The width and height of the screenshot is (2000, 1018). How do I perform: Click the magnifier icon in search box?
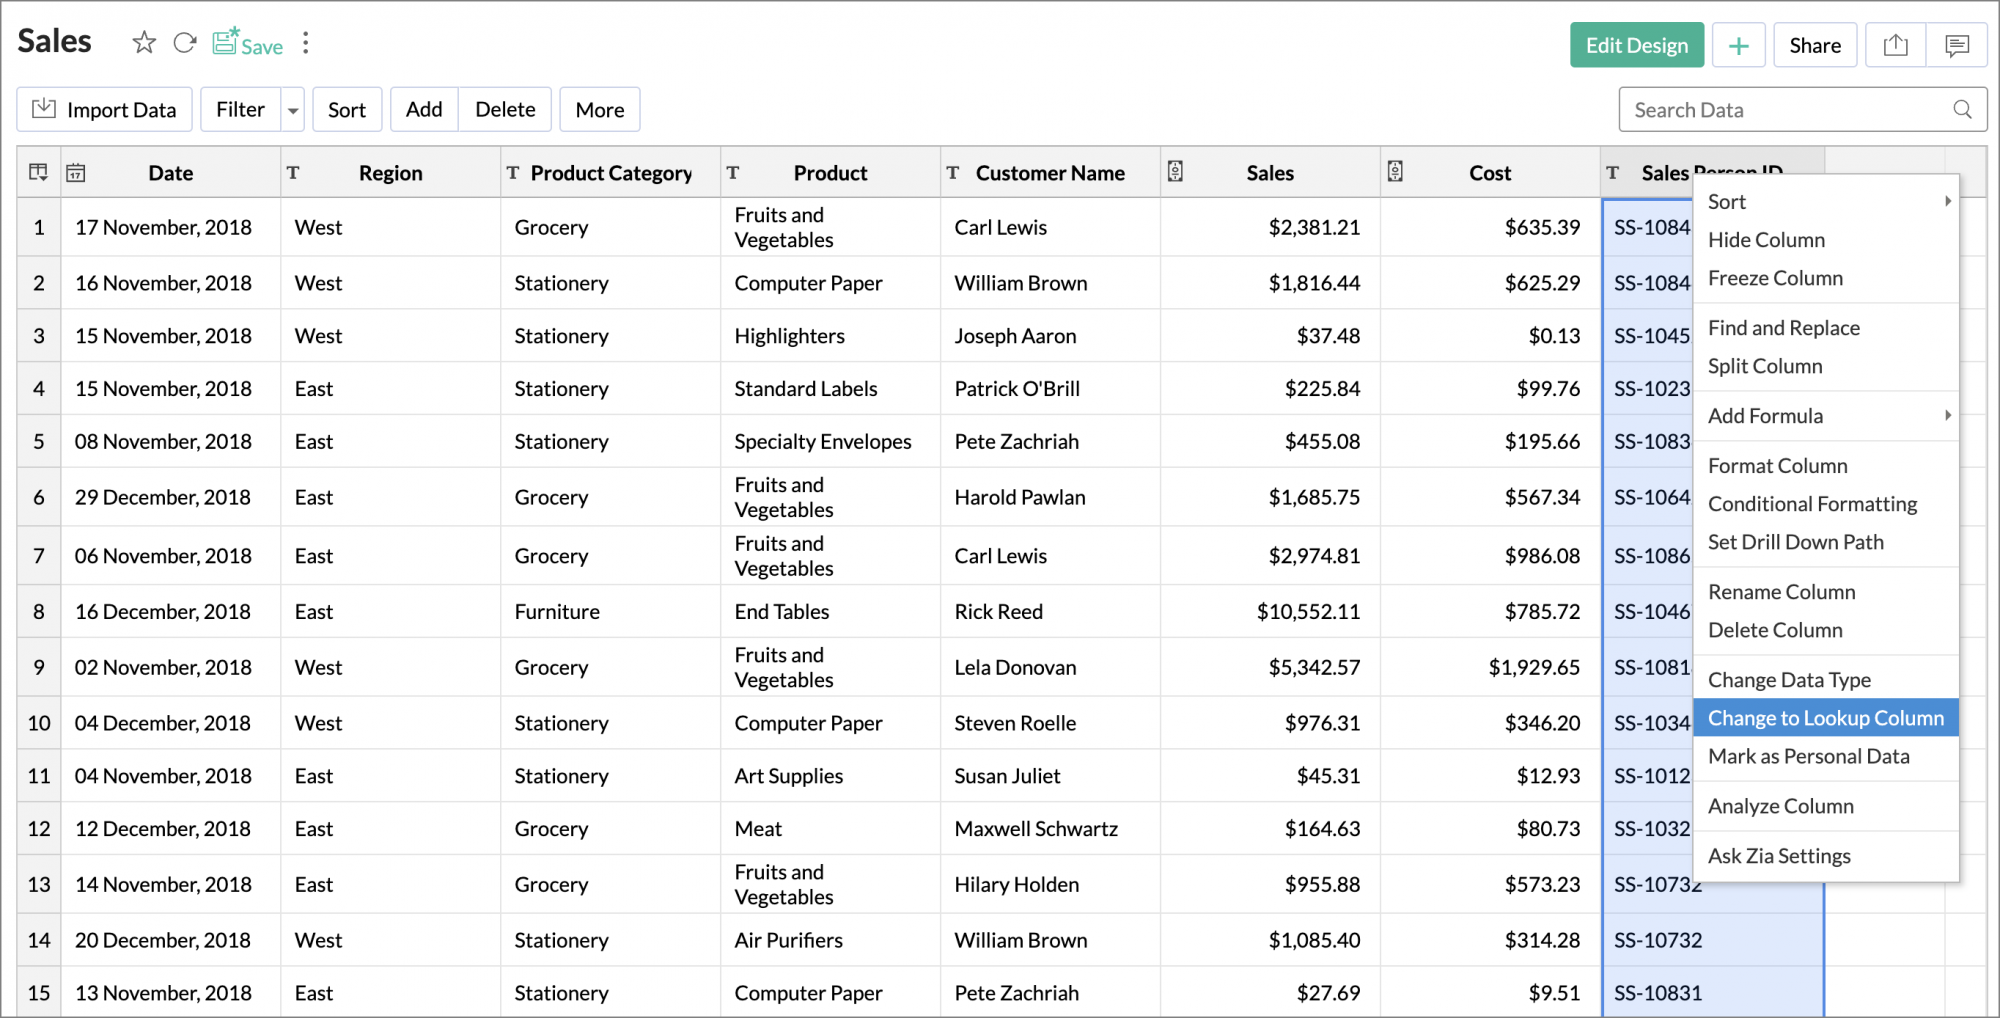pyautogui.click(x=1962, y=110)
